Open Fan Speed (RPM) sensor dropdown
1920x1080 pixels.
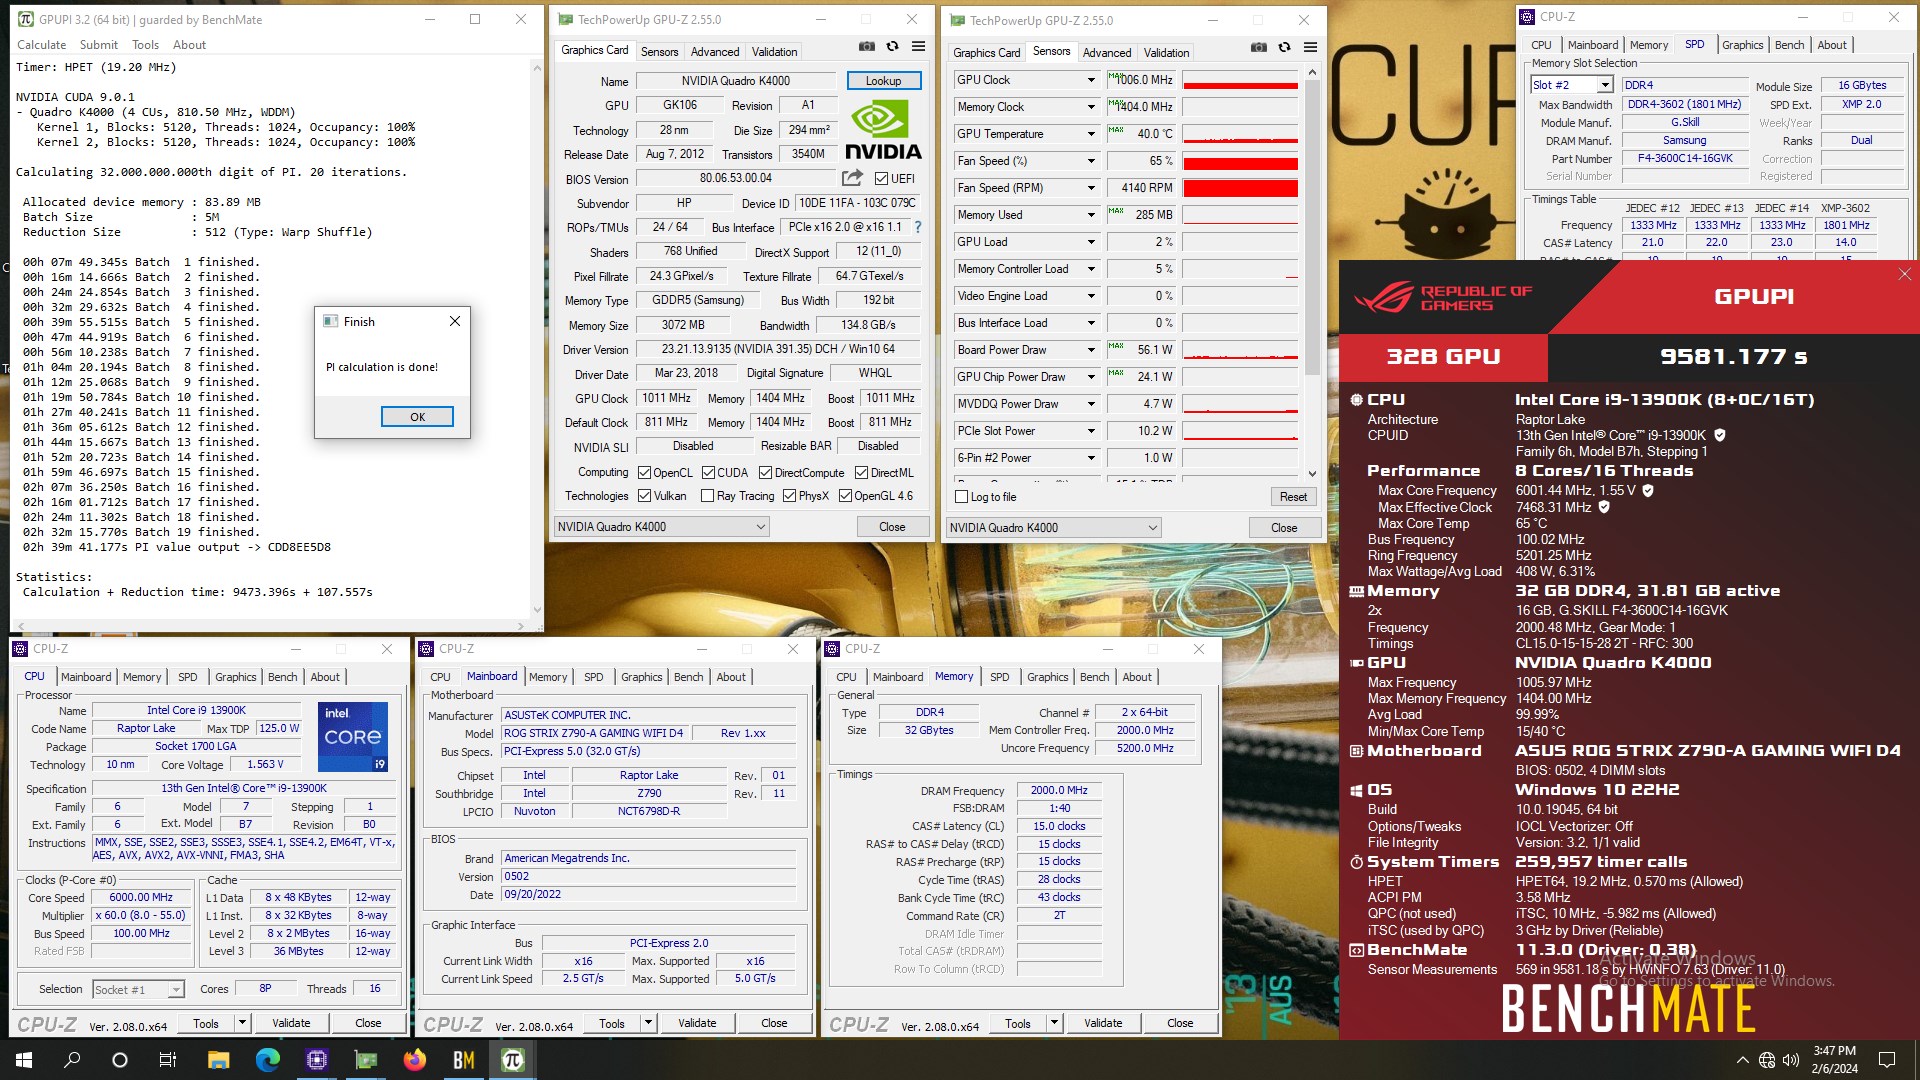click(1090, 188)
